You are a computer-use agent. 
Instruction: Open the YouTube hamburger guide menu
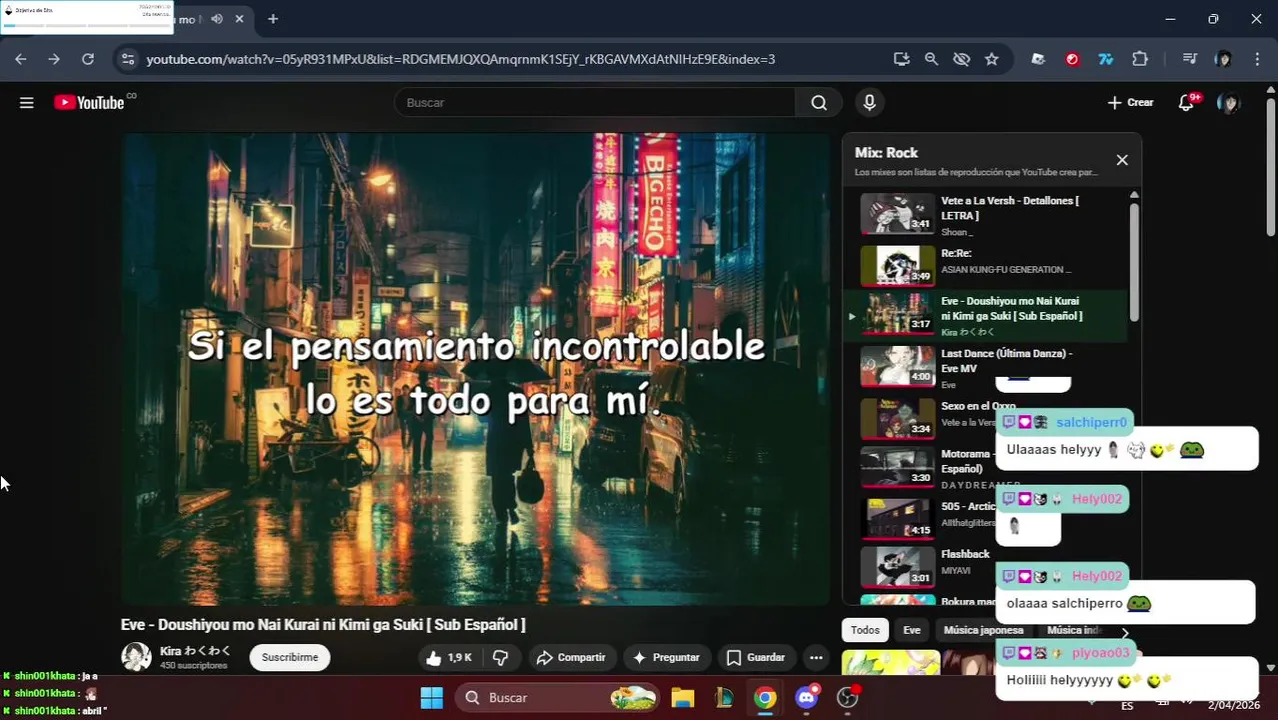(27, 102)
